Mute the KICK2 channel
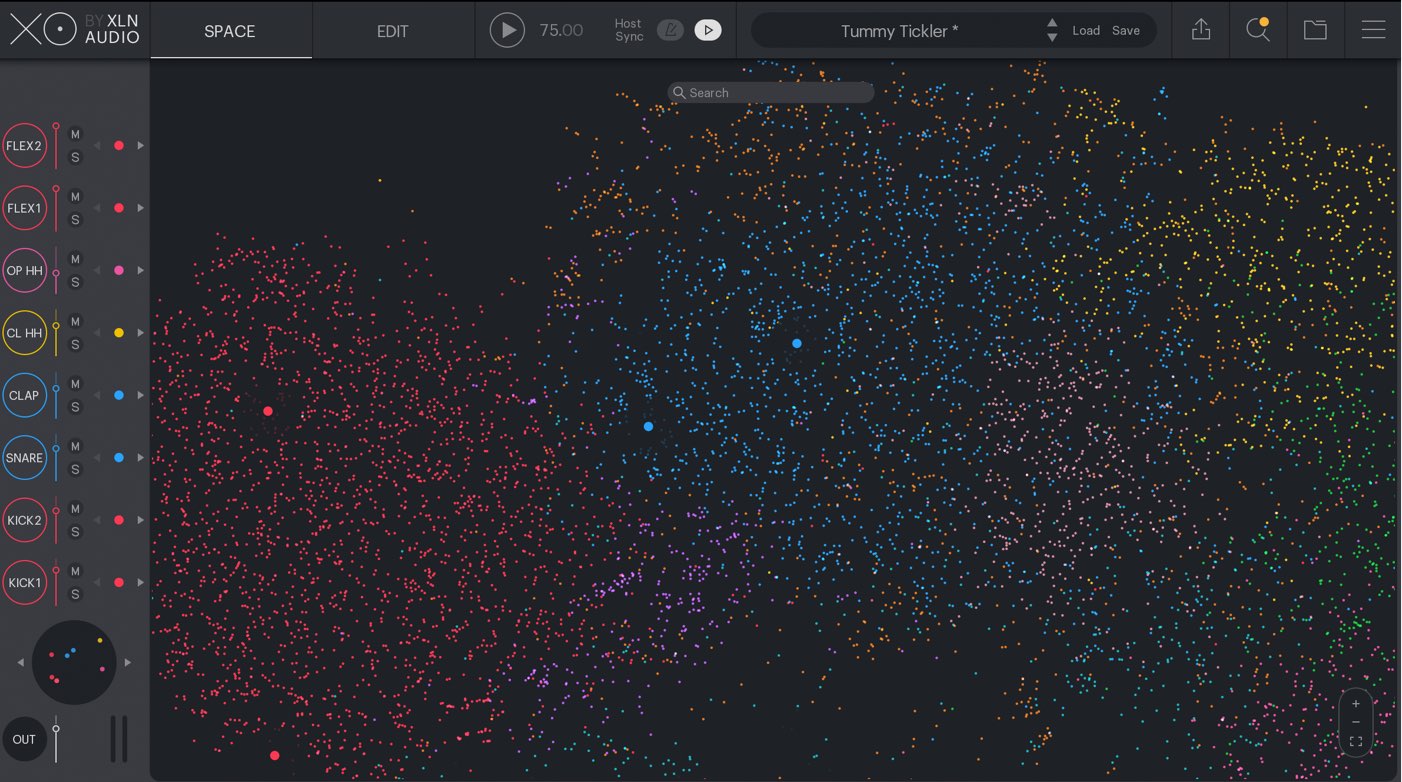This screenshot has height=782, width=1402. [75, 509]
